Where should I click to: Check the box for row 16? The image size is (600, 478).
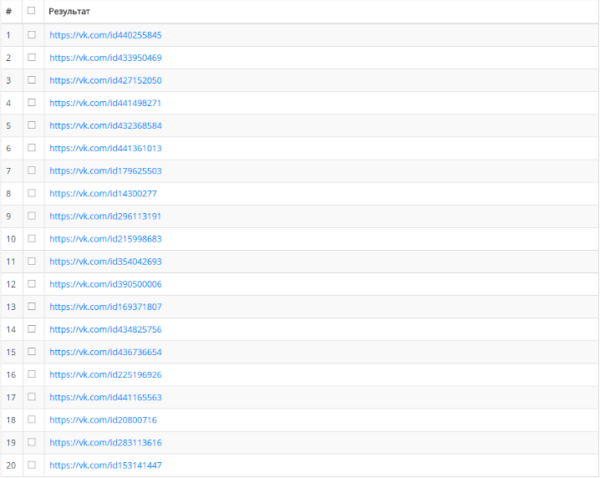32,374
